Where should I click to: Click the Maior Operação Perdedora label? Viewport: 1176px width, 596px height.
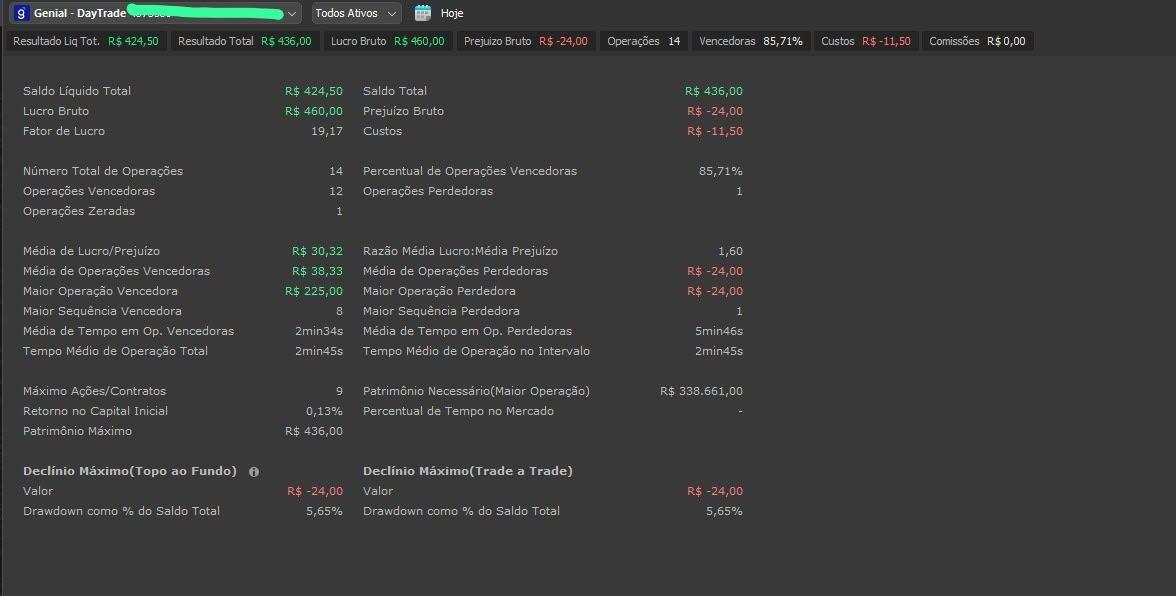pyautogui.click(x=440, y=291)
